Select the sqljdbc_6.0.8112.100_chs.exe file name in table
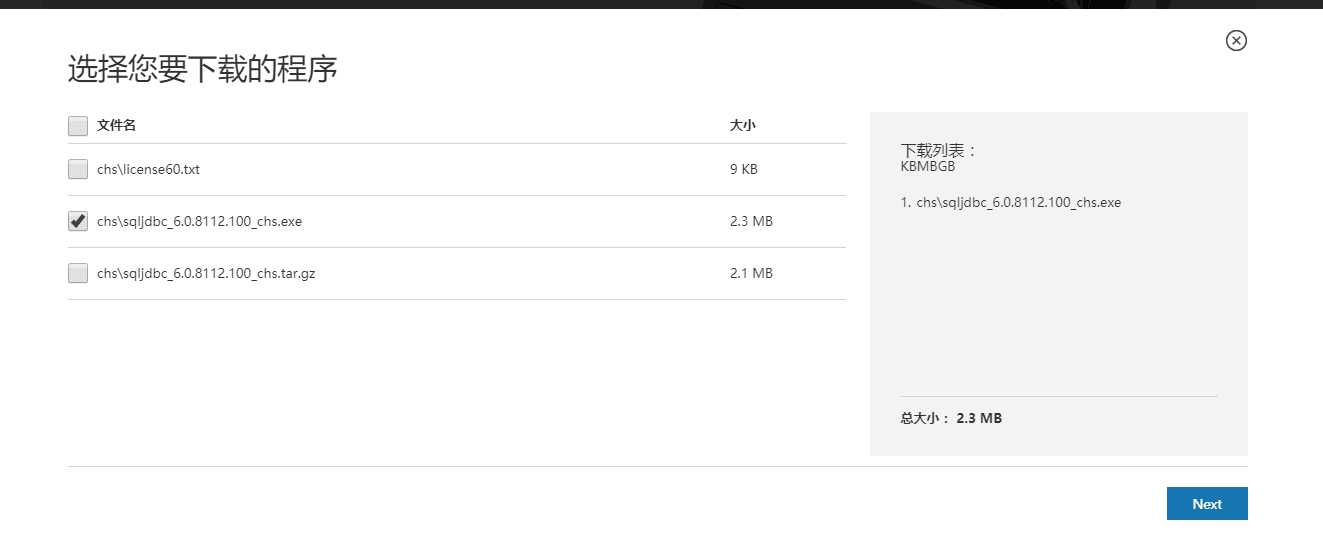Screen dimensions: 1323x539 (x=199, y=222)
